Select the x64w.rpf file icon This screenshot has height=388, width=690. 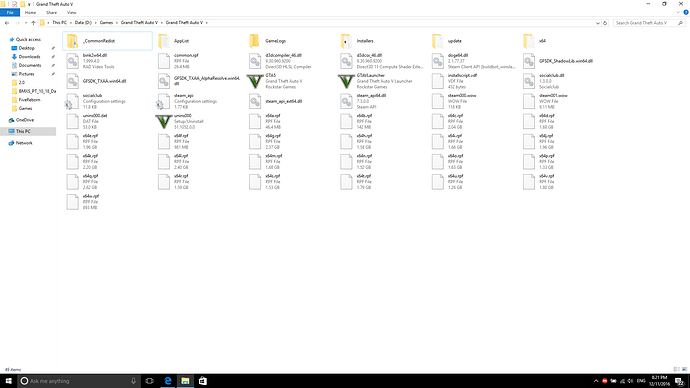pyautogui.click(x=73, y=202)
